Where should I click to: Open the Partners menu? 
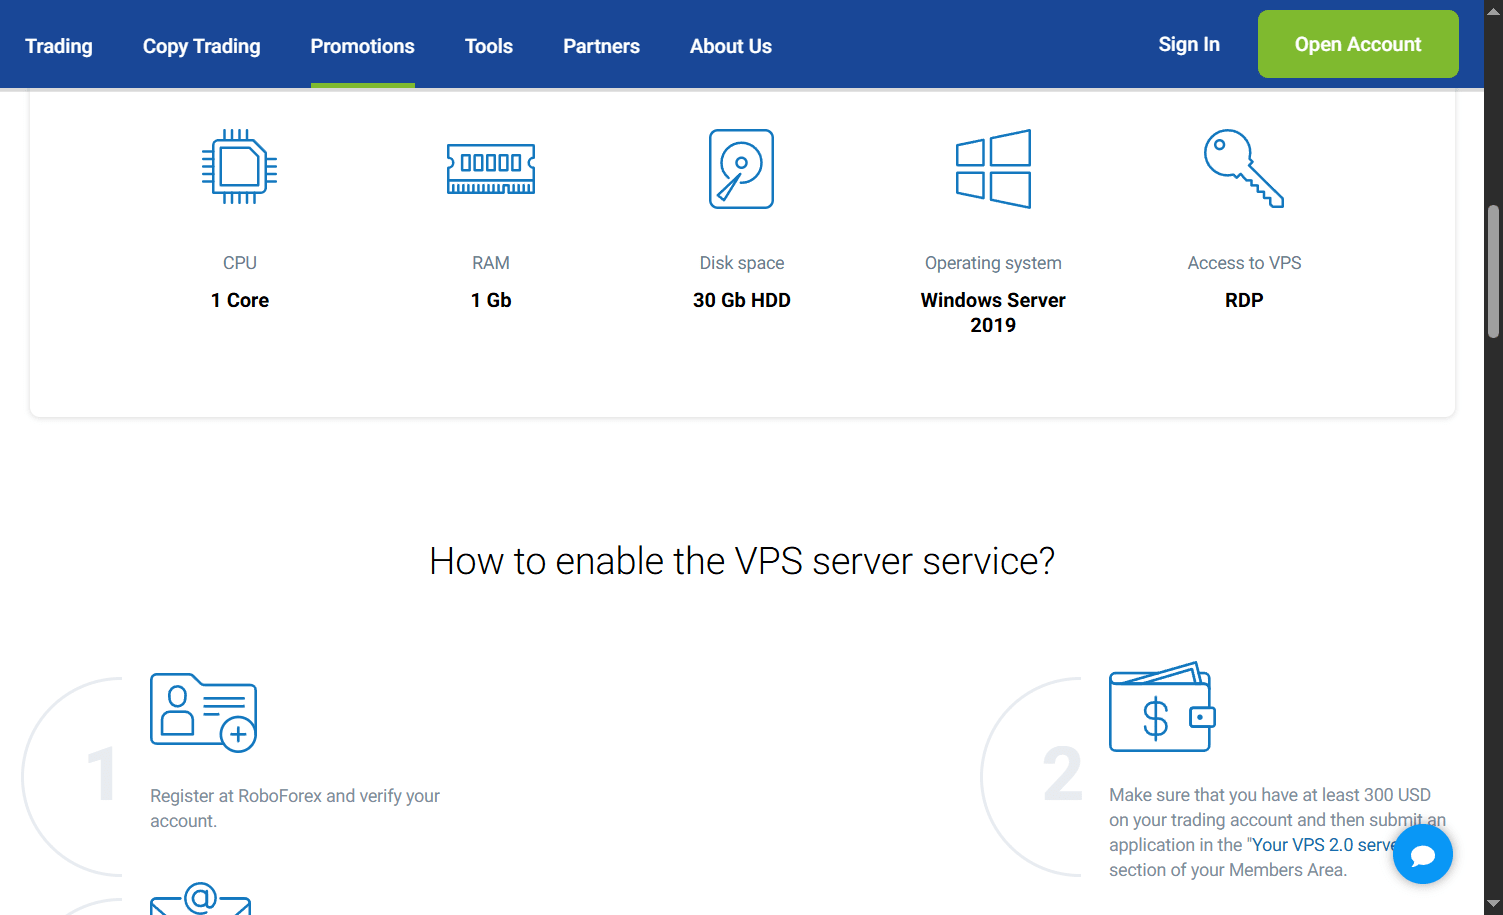tap(601, 46)
